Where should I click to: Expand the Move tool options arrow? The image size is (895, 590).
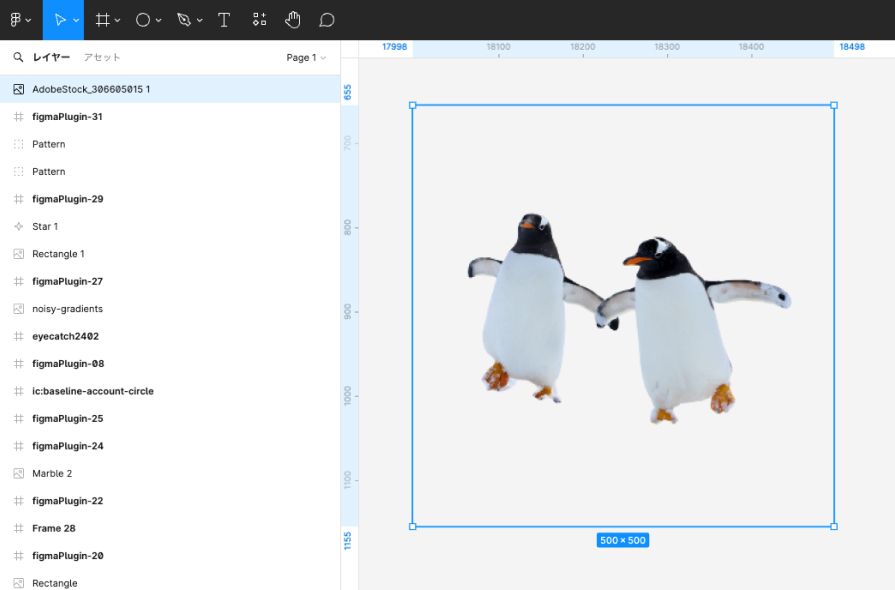coord(77,21)
